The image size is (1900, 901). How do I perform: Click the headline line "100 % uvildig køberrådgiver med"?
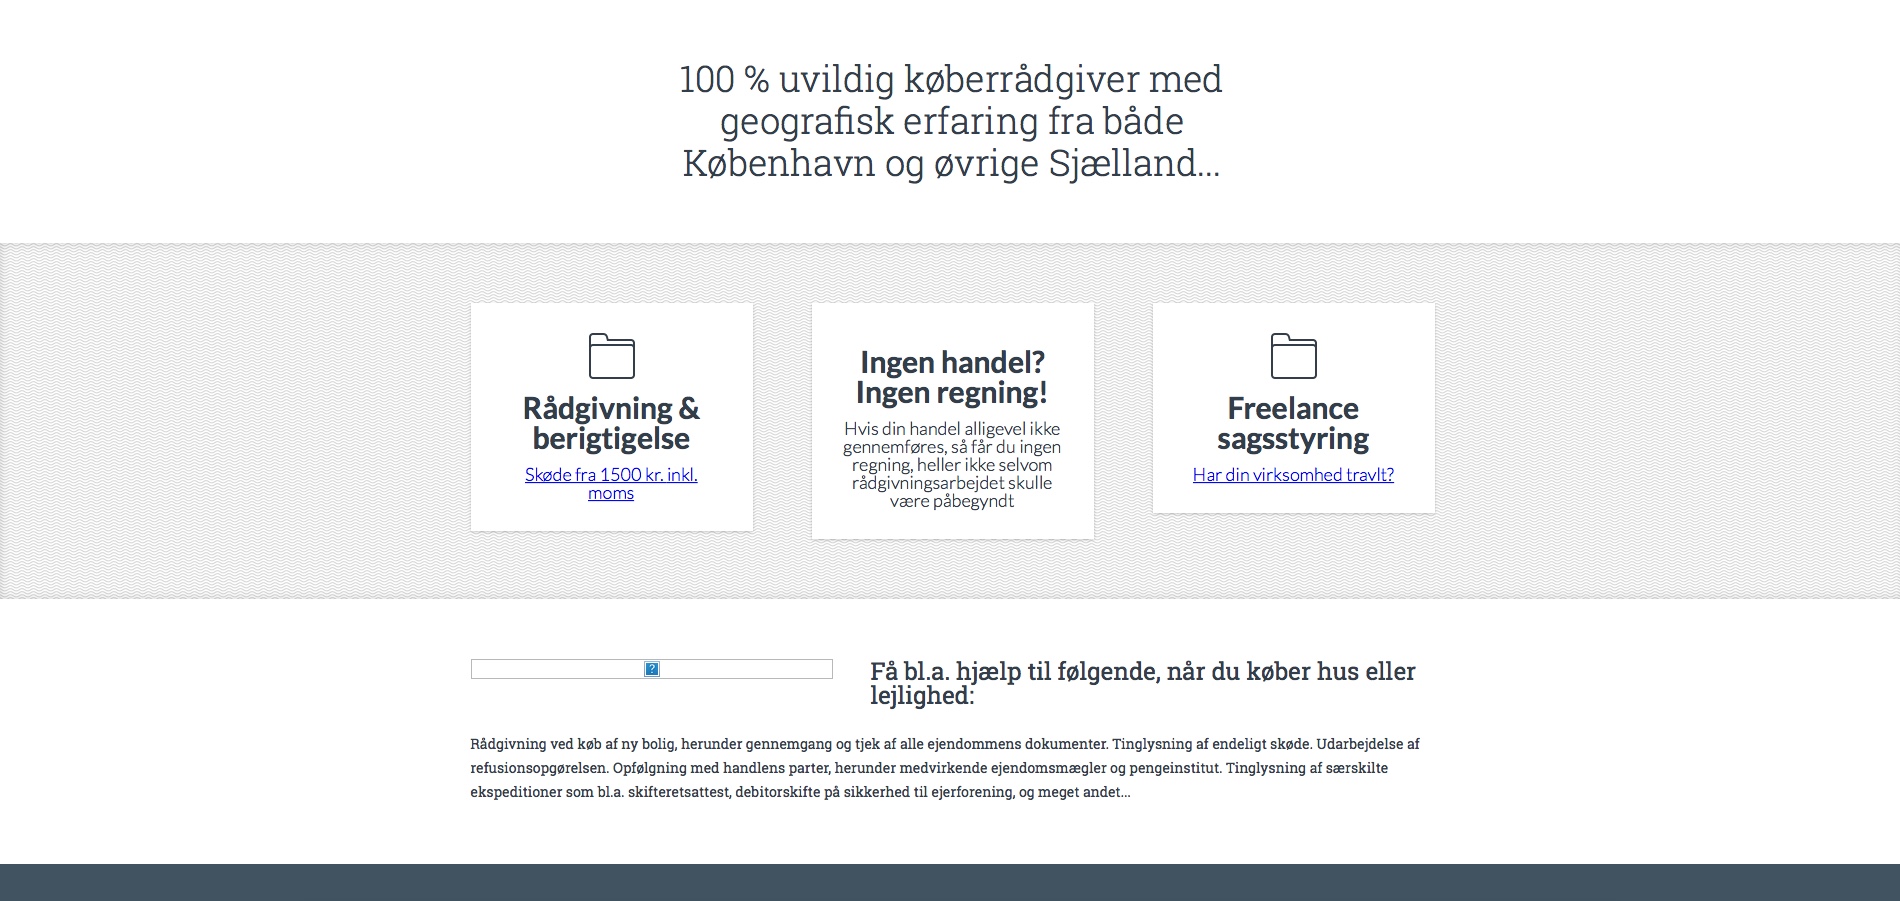coord(950,79)
